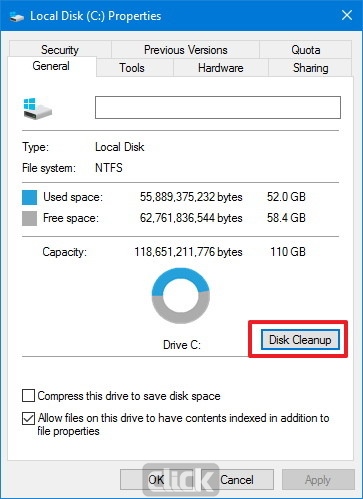This screenshot has width=363, height=499.
Task: Click the Cancel button
Action: [x=237, y=480]
